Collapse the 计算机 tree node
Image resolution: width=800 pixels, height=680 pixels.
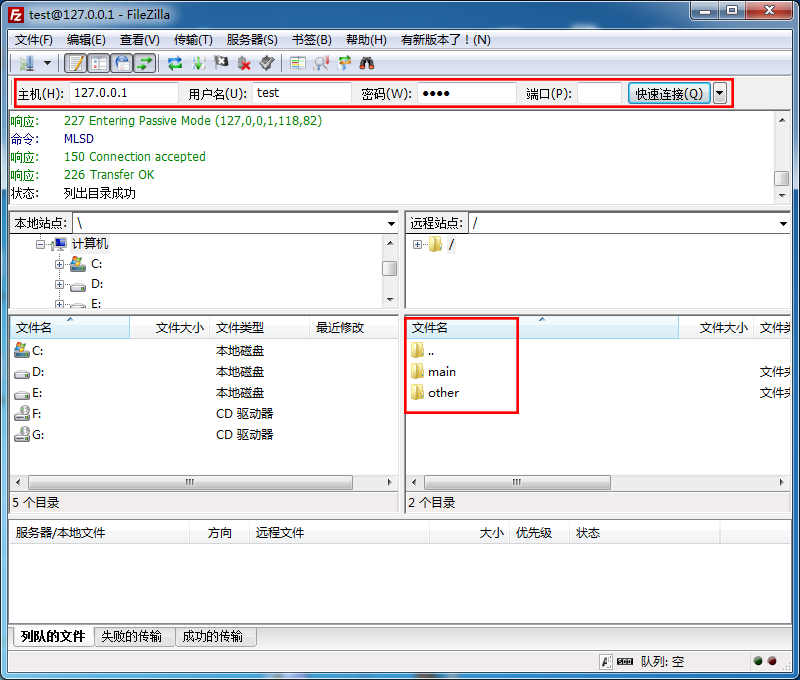point(40,244)
